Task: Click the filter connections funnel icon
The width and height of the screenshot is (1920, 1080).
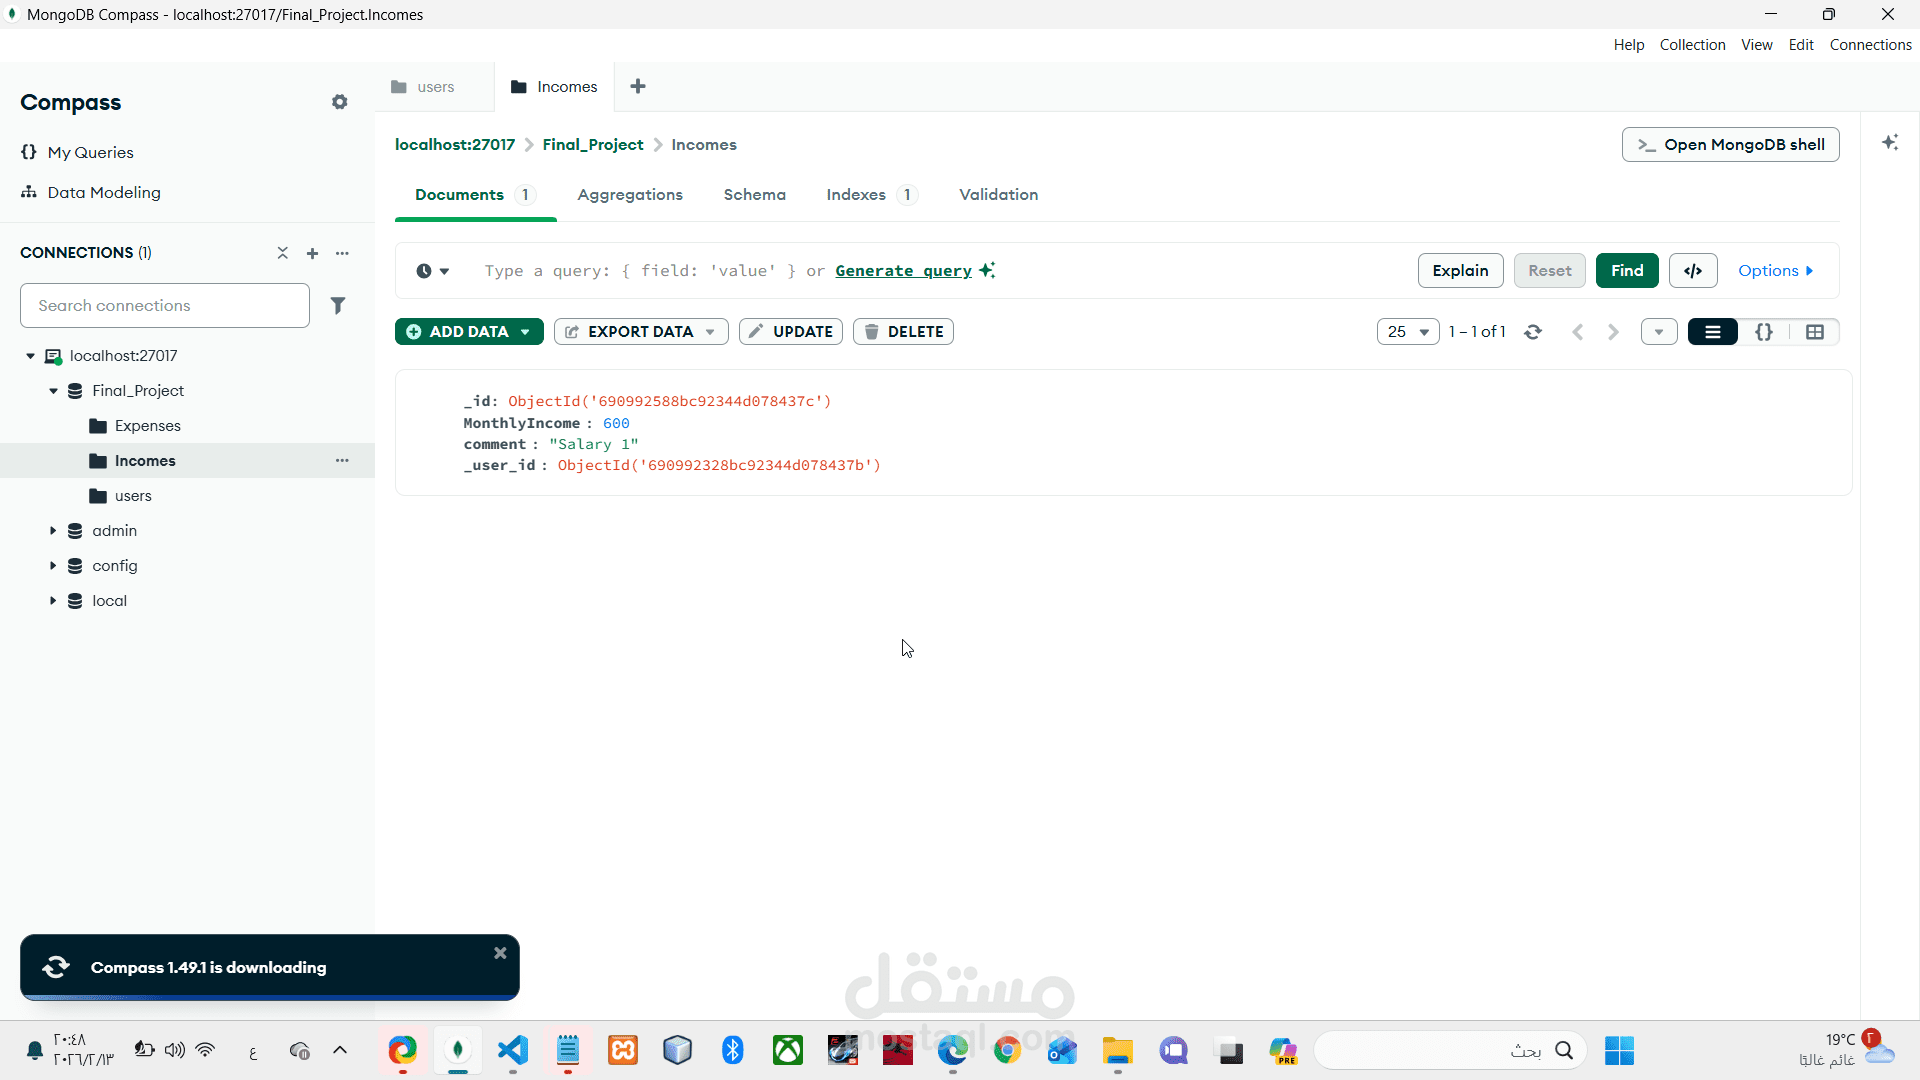Action: (338, 305)
